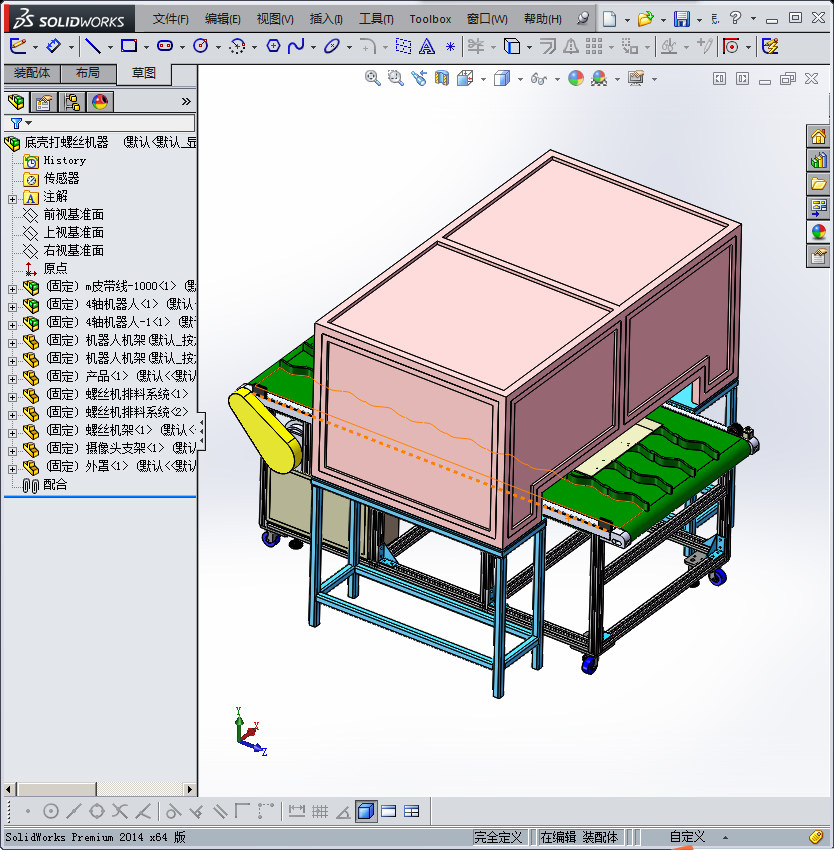Select the Circle sketch tool

[201, 47]
